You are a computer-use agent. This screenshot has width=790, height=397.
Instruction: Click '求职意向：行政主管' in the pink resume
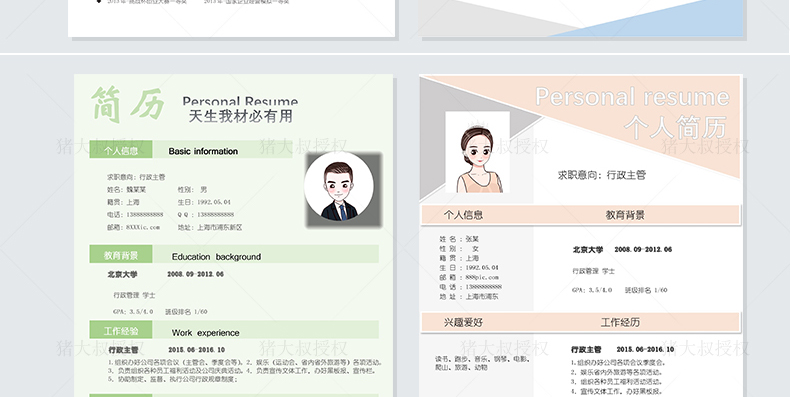(x=602, y=175)
